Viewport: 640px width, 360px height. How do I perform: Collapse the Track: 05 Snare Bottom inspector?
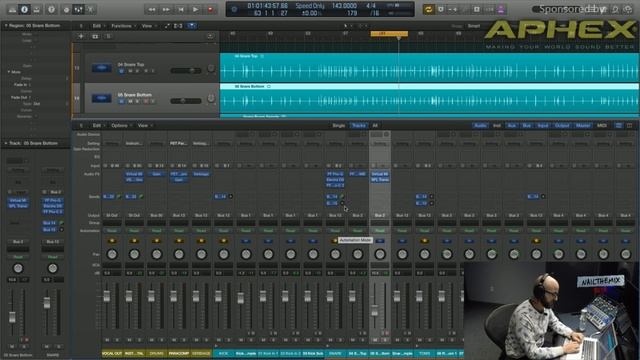[6, 143]
